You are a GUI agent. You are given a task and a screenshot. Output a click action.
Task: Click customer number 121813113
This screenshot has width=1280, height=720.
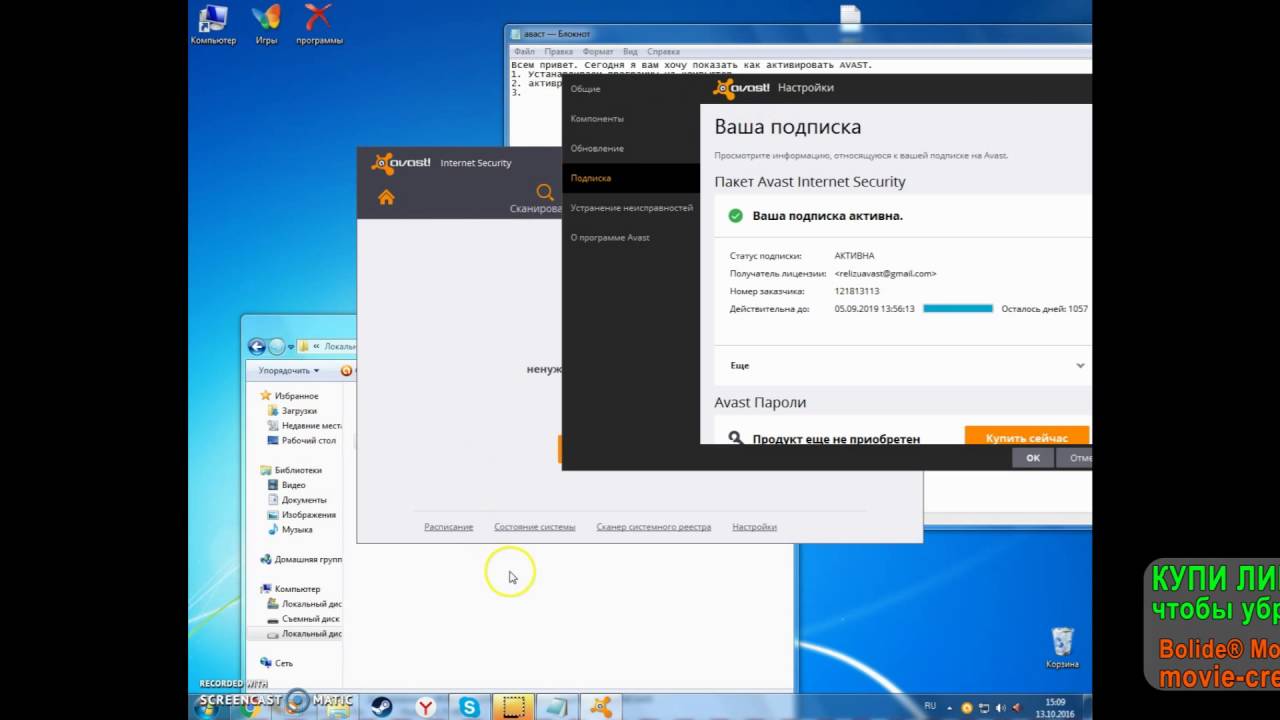857,291
